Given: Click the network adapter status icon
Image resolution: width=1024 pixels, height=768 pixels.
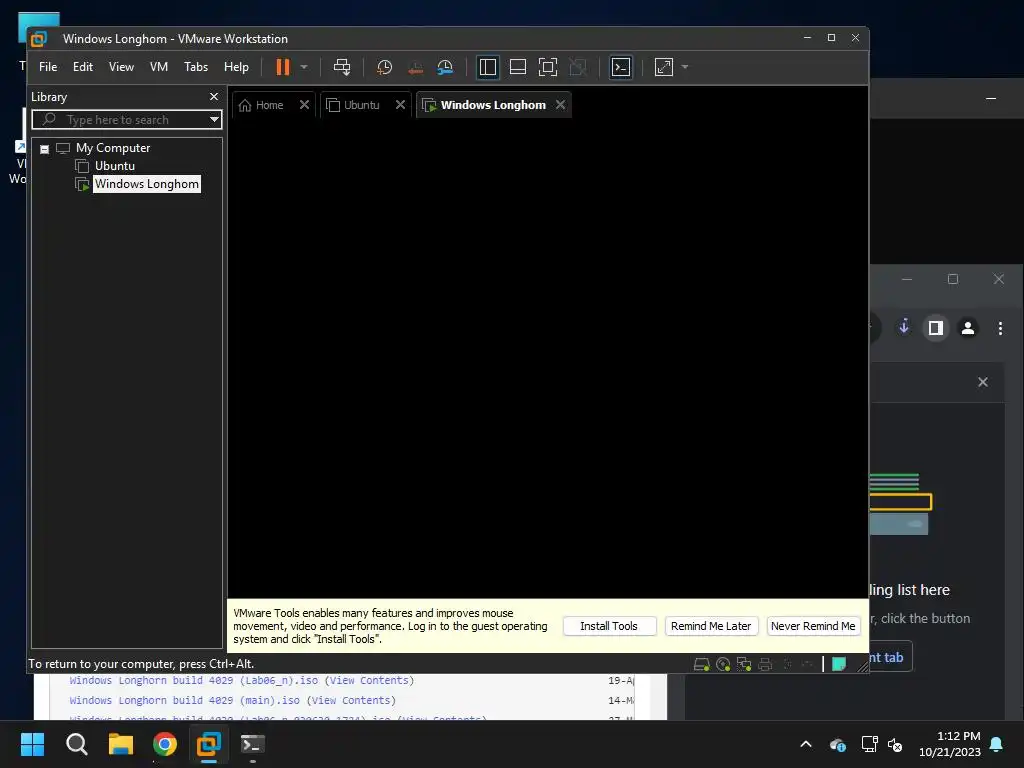Looking at the screenshot, I should [x=744, y=665].
